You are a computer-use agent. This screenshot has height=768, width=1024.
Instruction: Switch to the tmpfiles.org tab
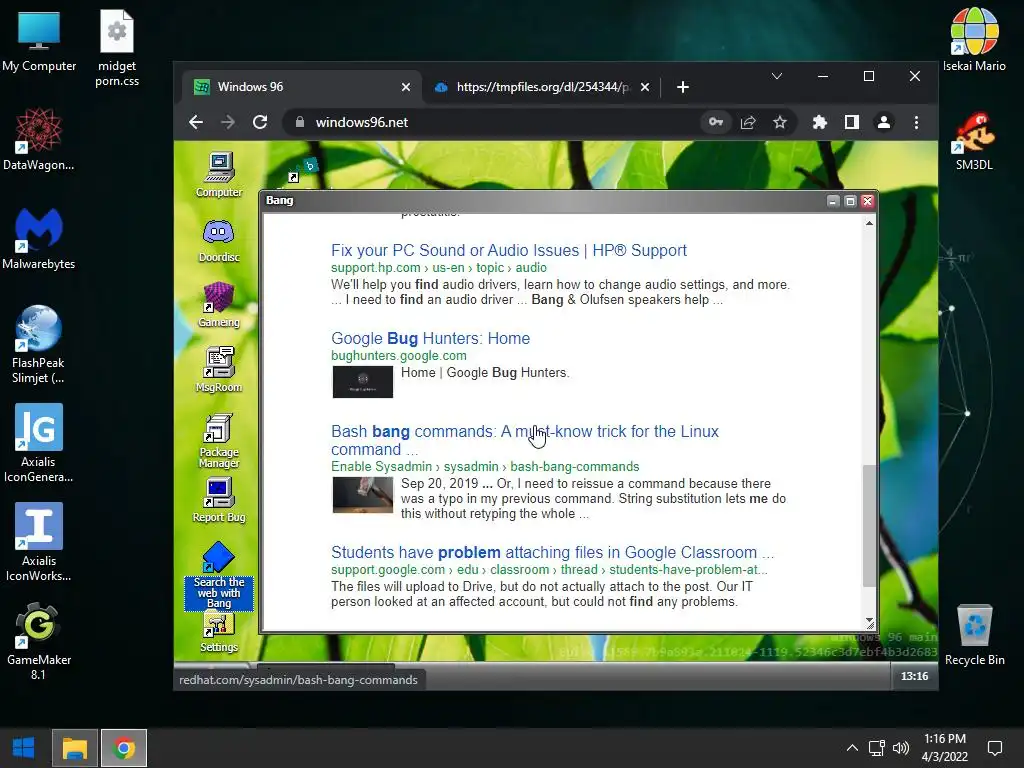(x=542, y=87)
